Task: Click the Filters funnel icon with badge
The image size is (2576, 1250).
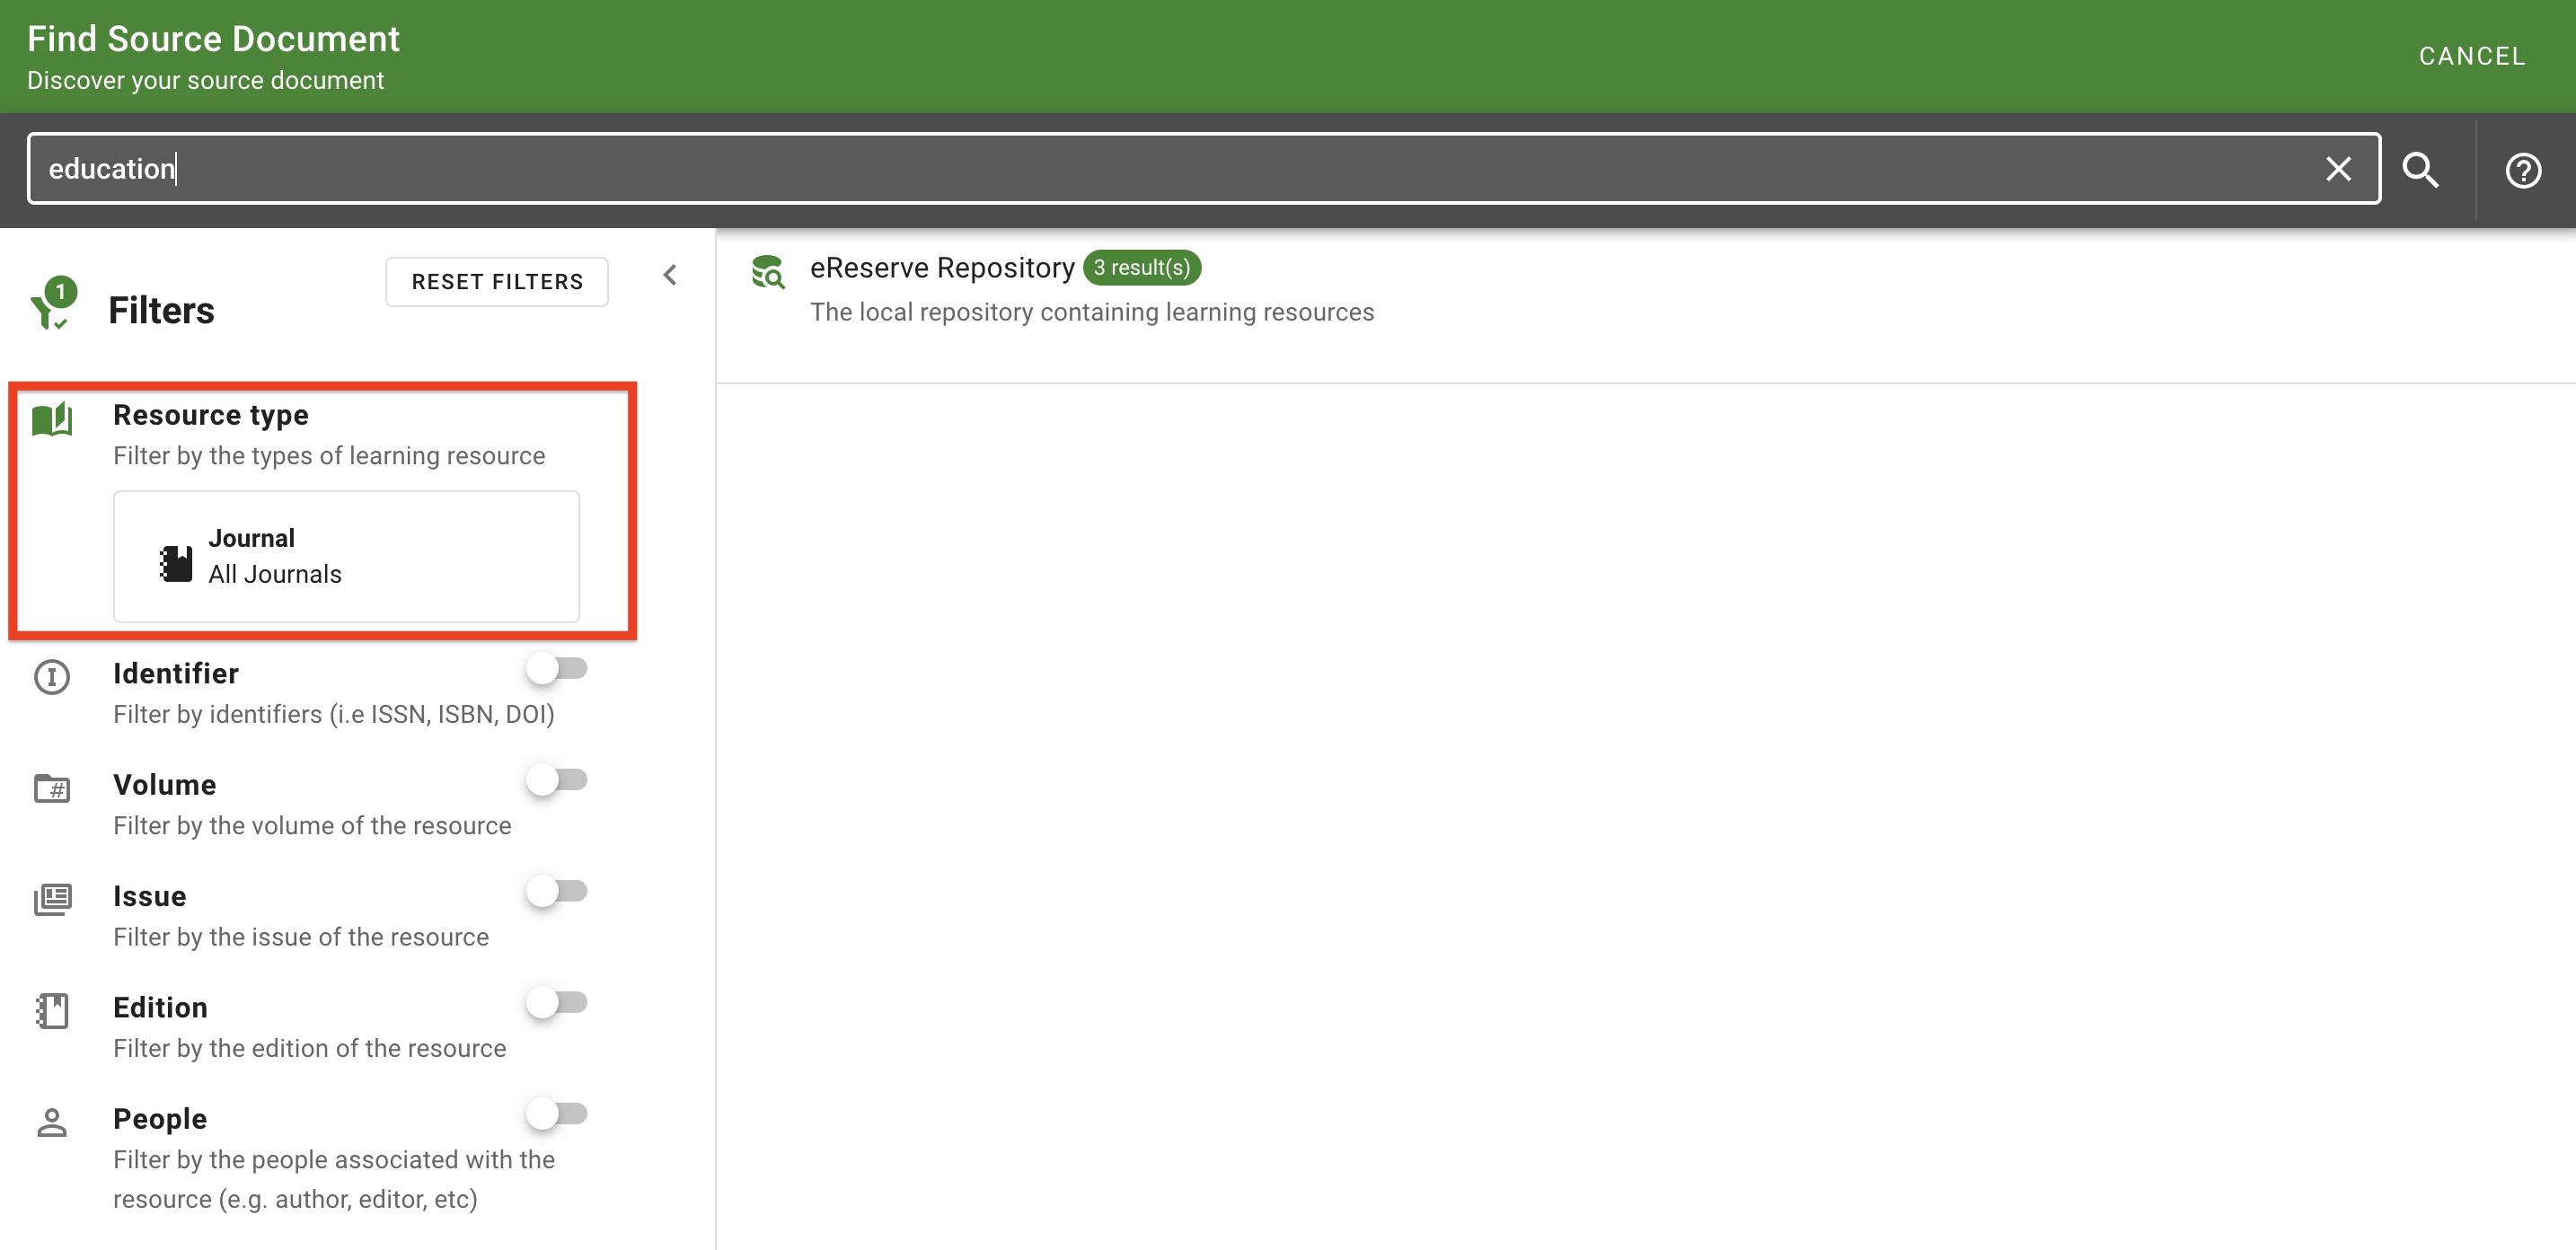Action: coord(52,305)
